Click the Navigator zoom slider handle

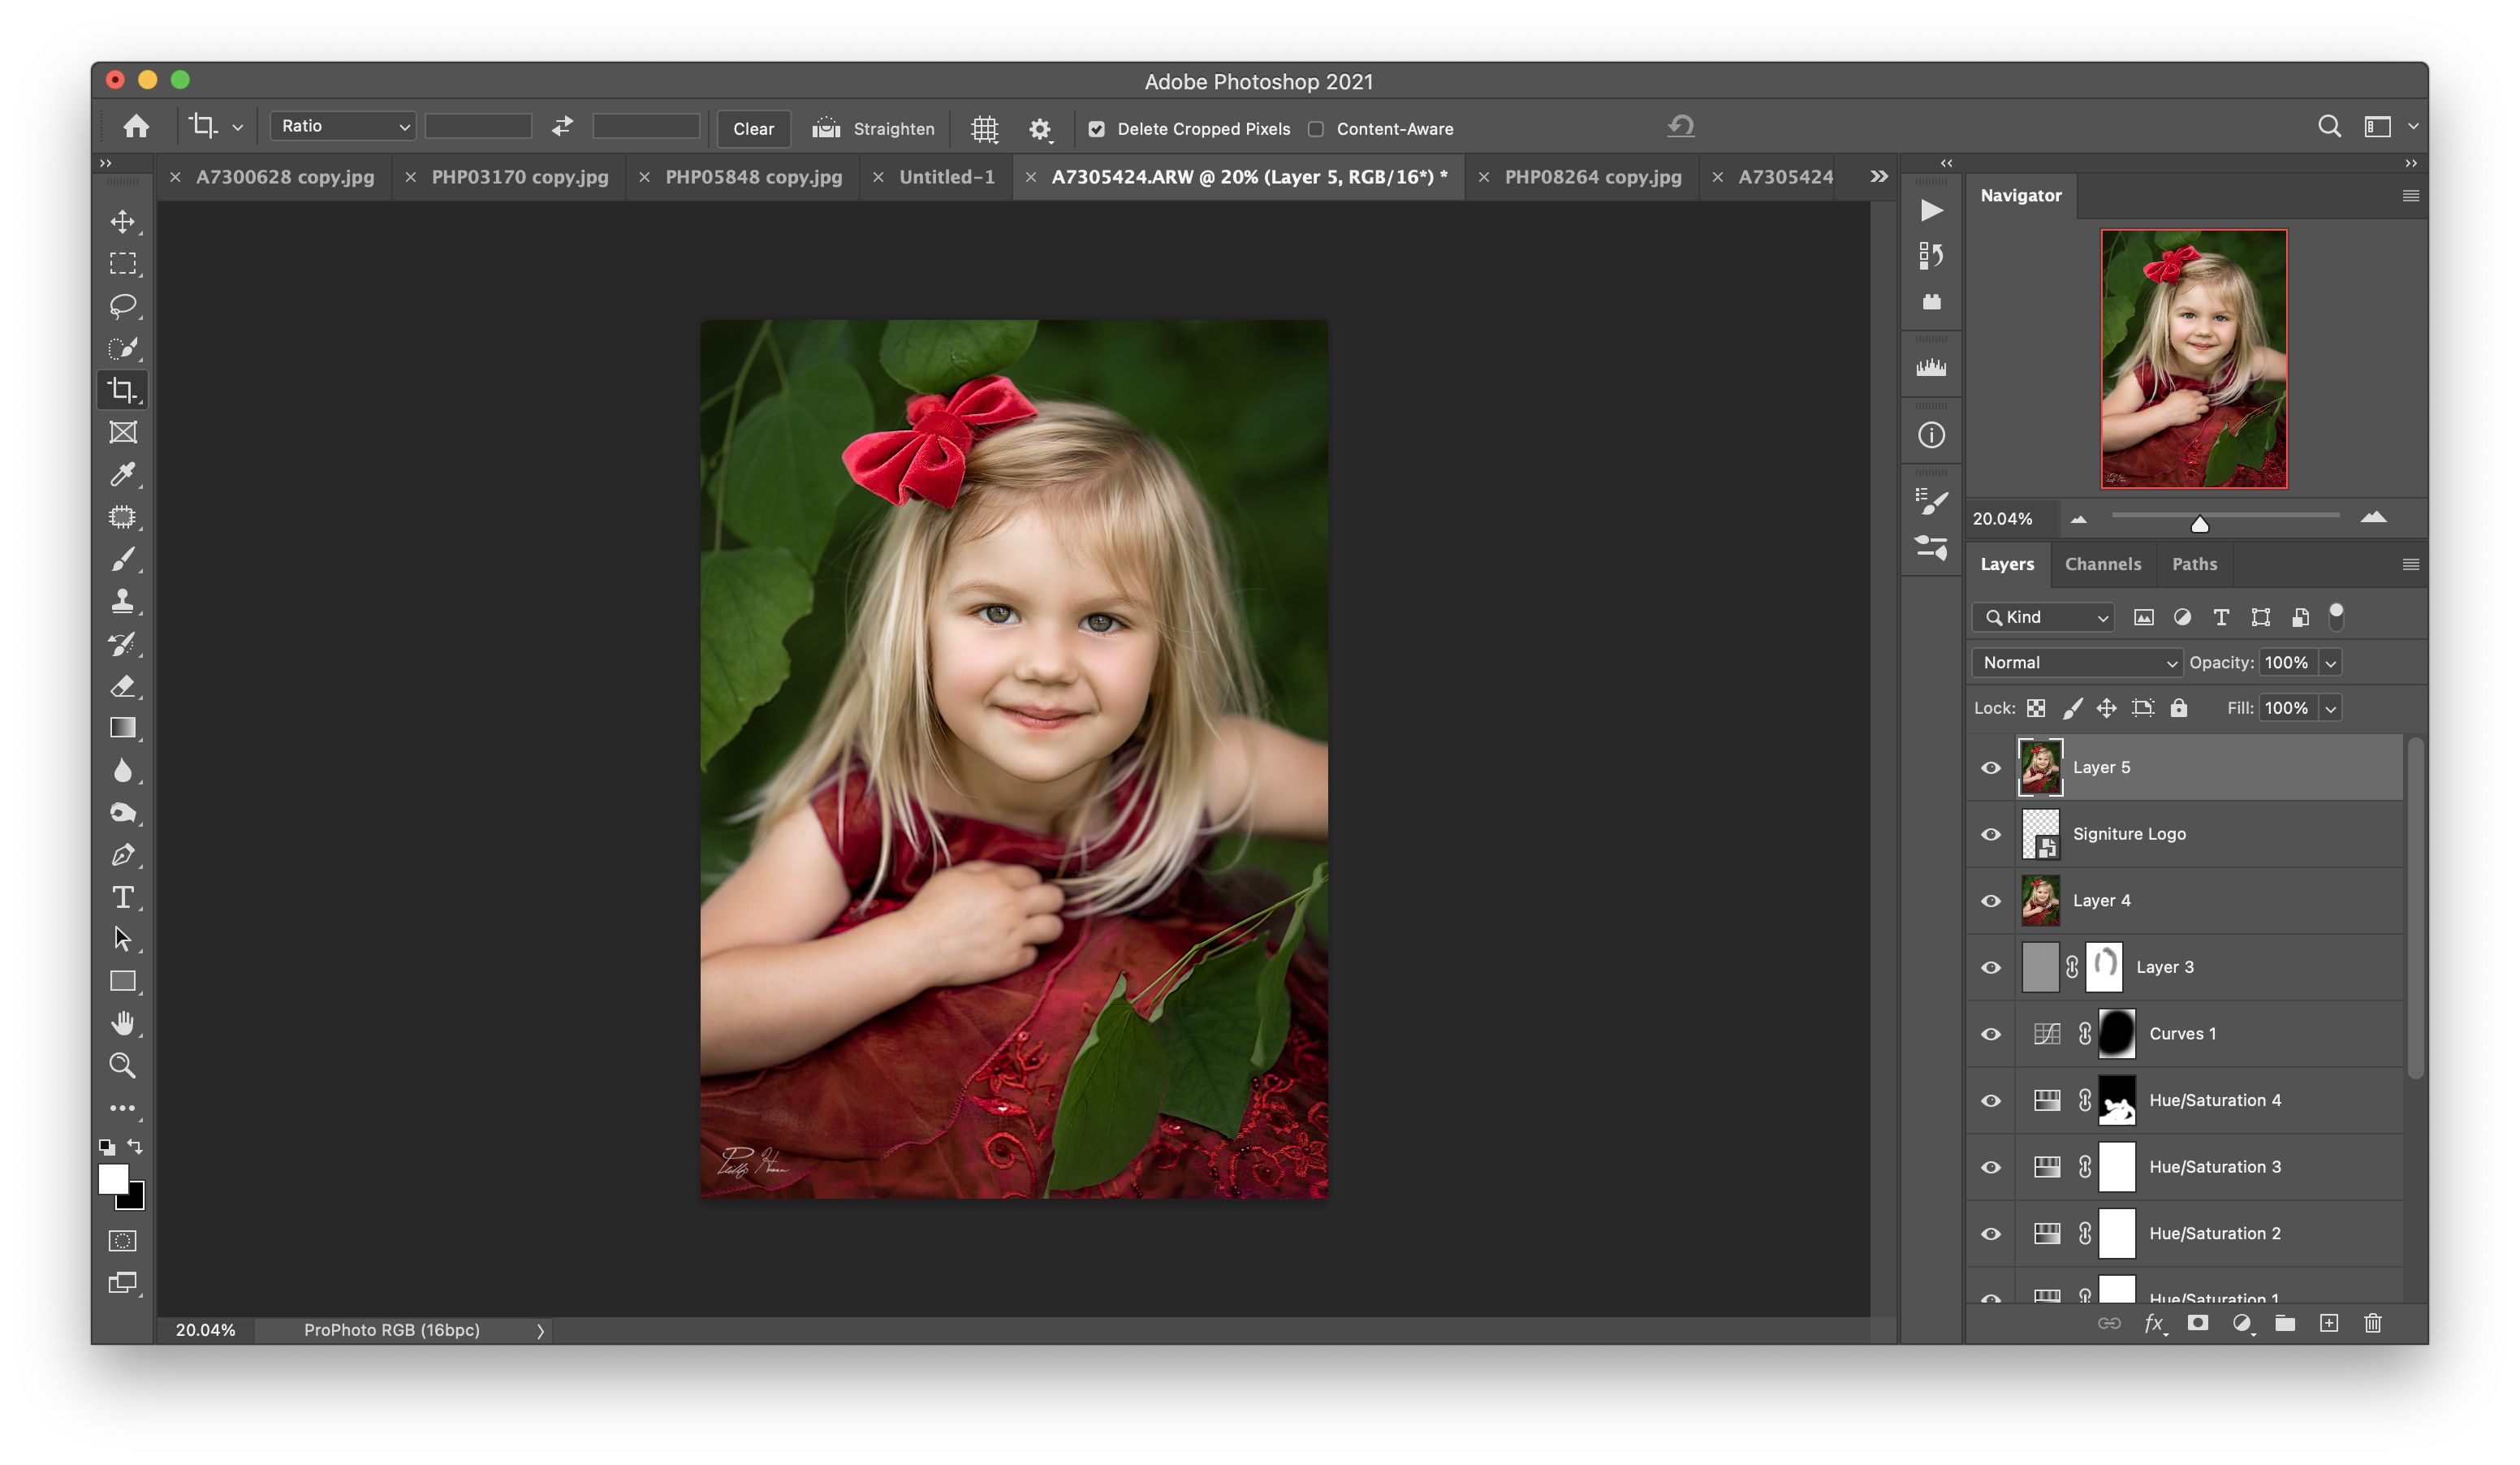coord(2199,523)
